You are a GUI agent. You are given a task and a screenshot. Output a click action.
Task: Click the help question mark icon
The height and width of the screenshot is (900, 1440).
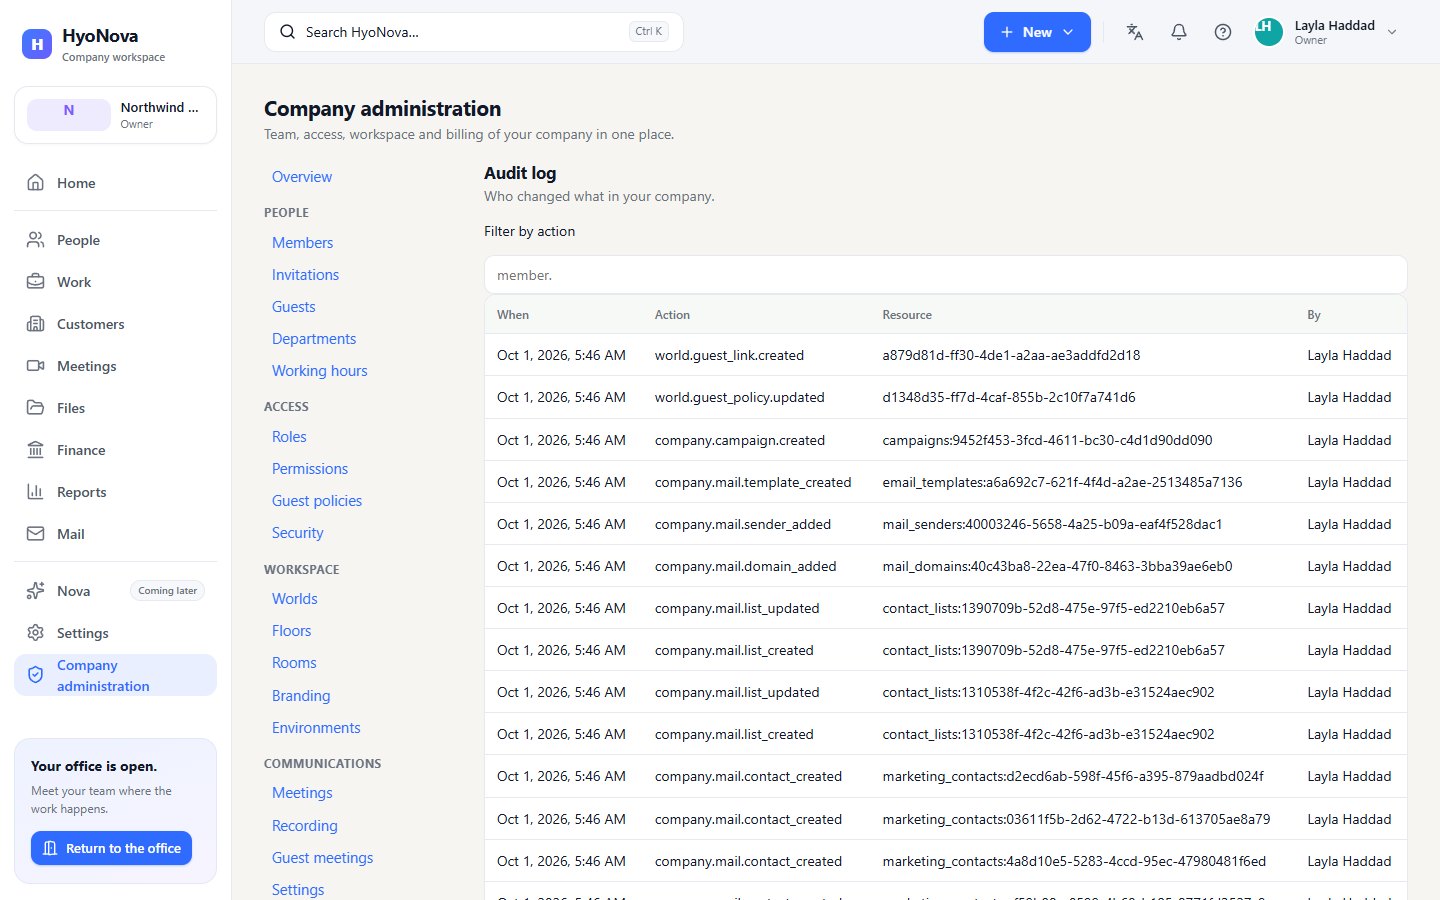tap(1223, 32)
